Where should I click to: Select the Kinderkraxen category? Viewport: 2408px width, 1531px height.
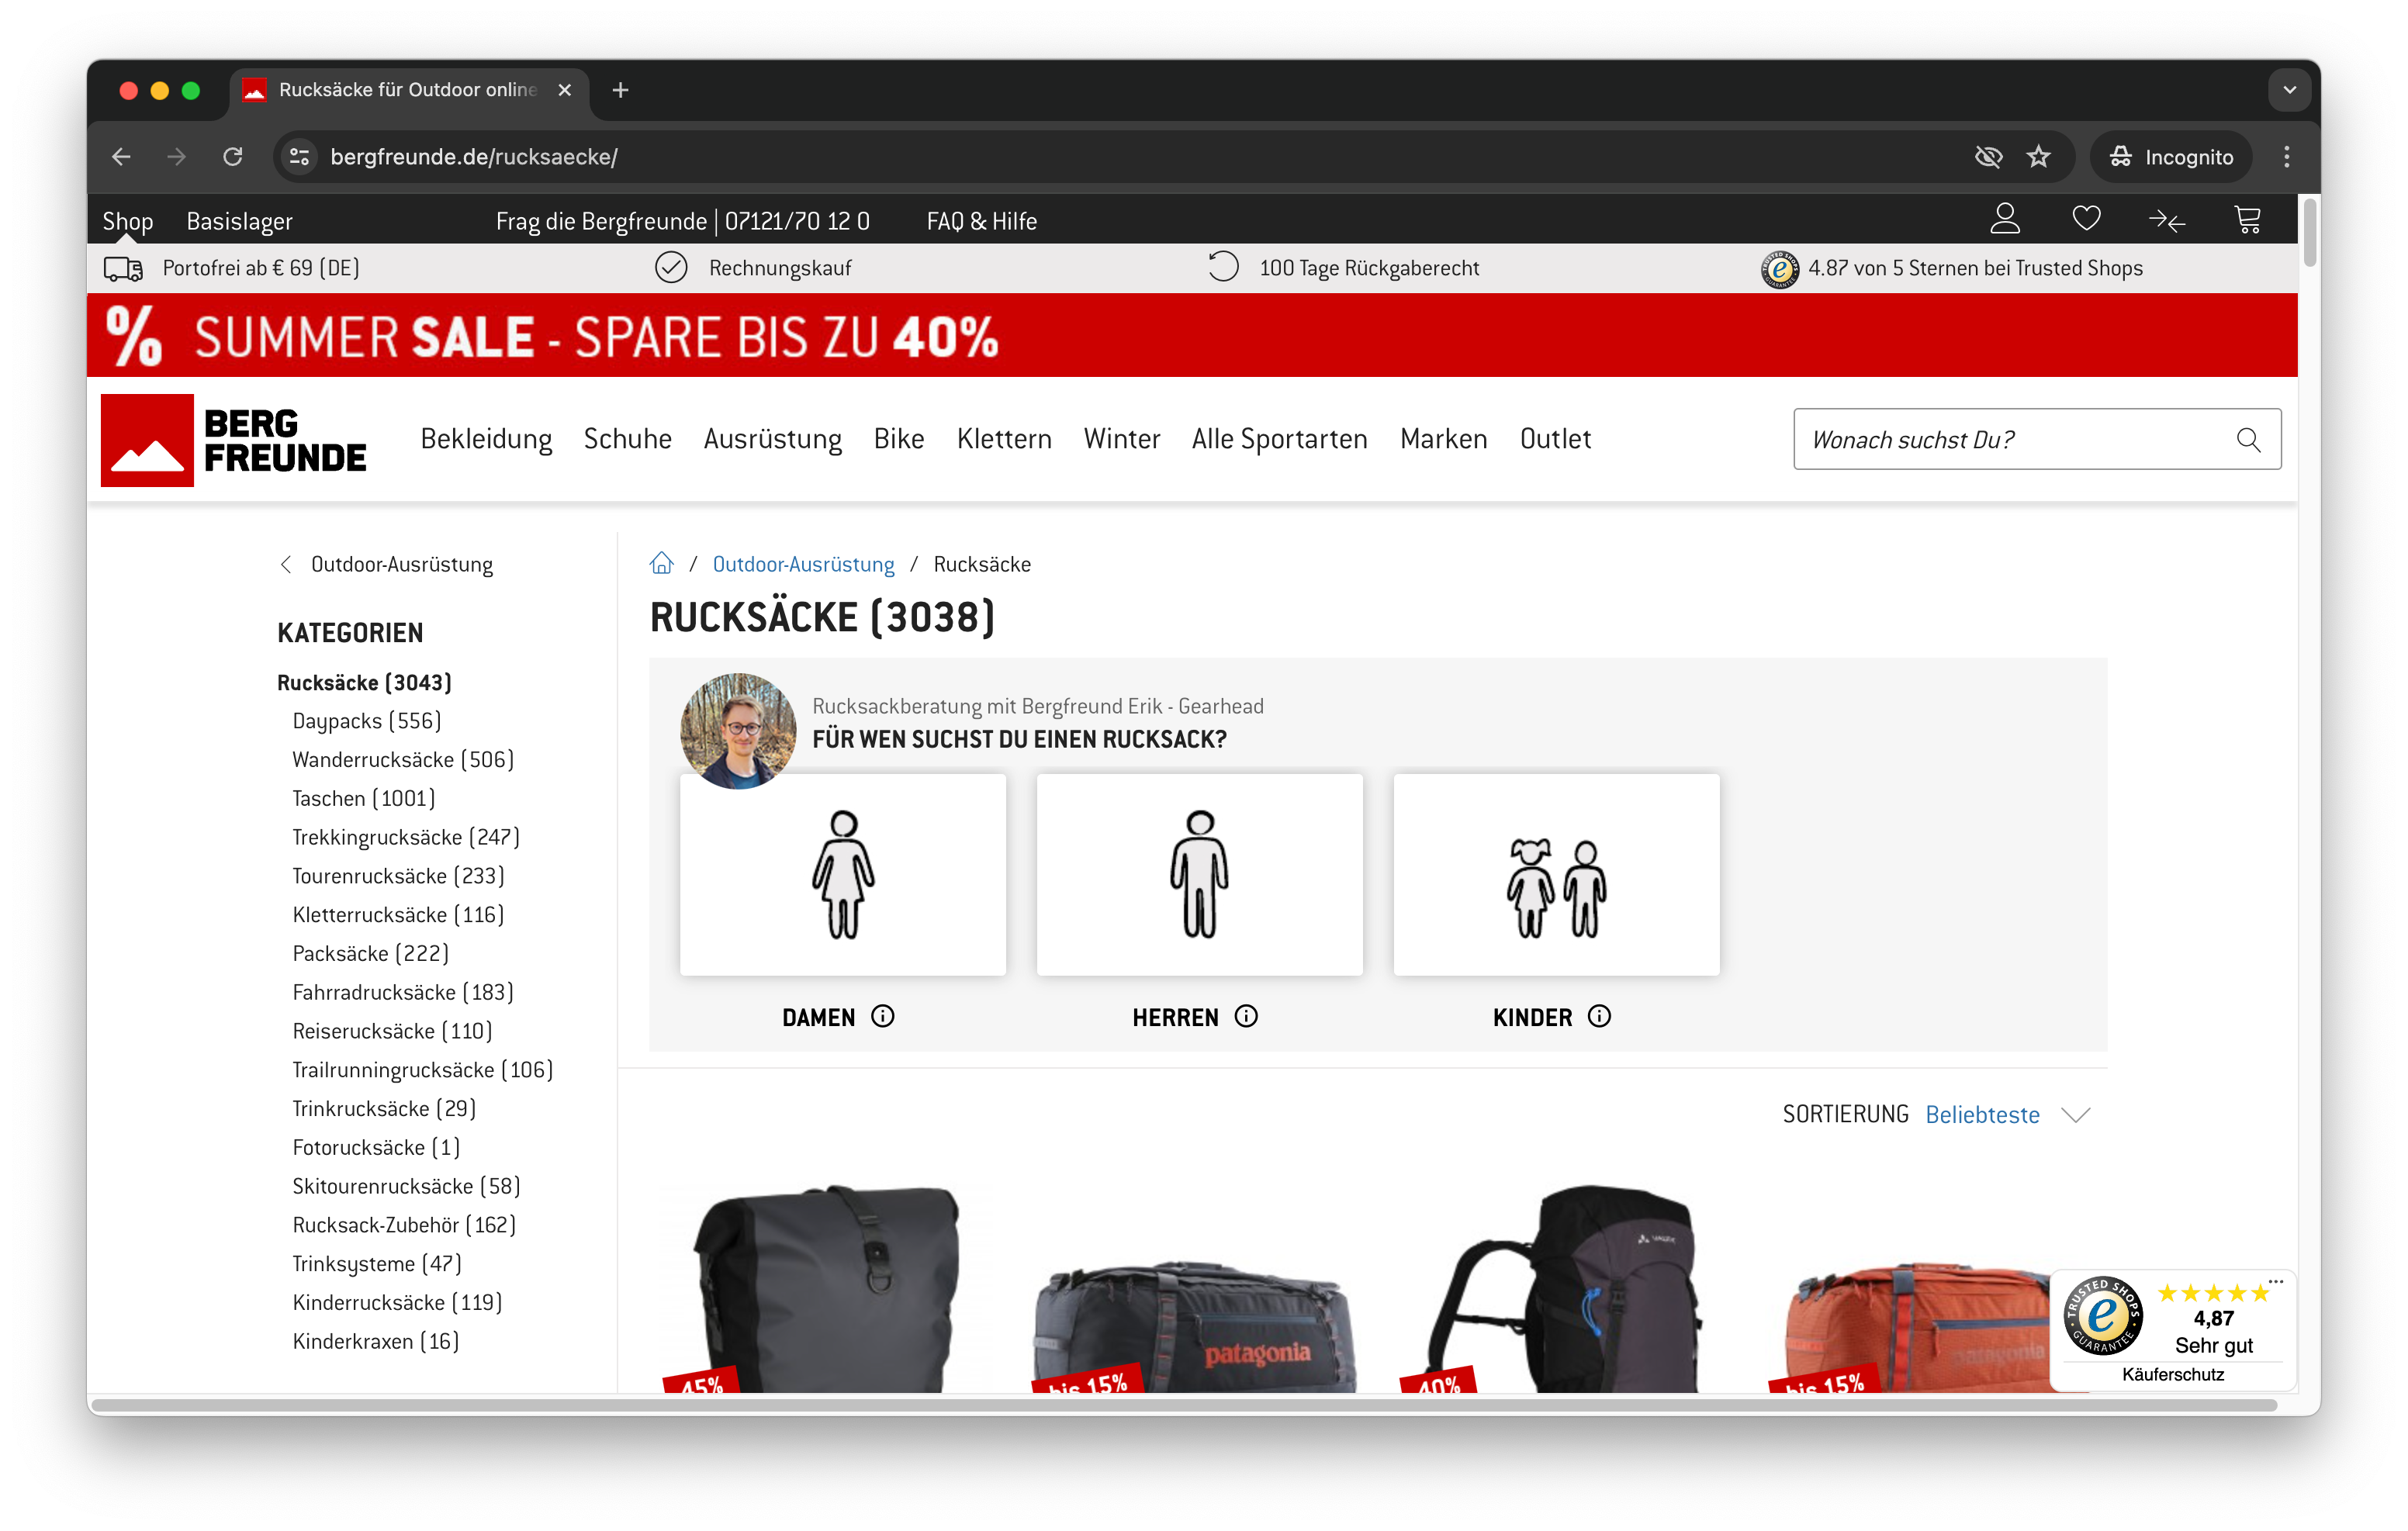click(x=376, y=1341)
